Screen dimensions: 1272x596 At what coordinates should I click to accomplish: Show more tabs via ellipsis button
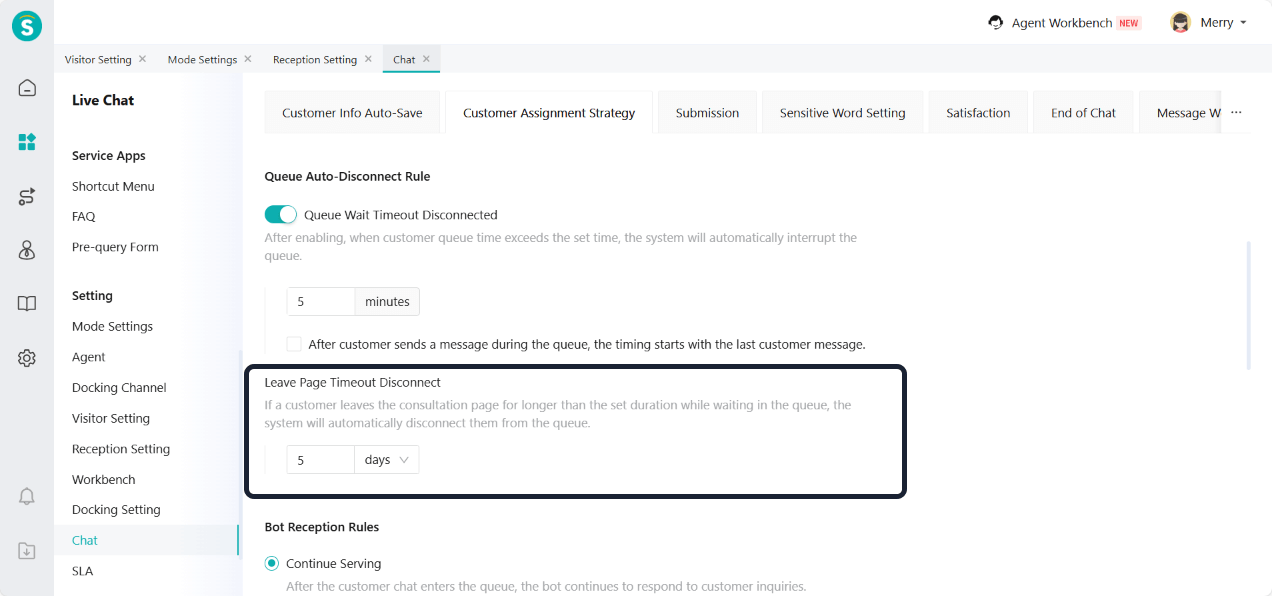1236,113
